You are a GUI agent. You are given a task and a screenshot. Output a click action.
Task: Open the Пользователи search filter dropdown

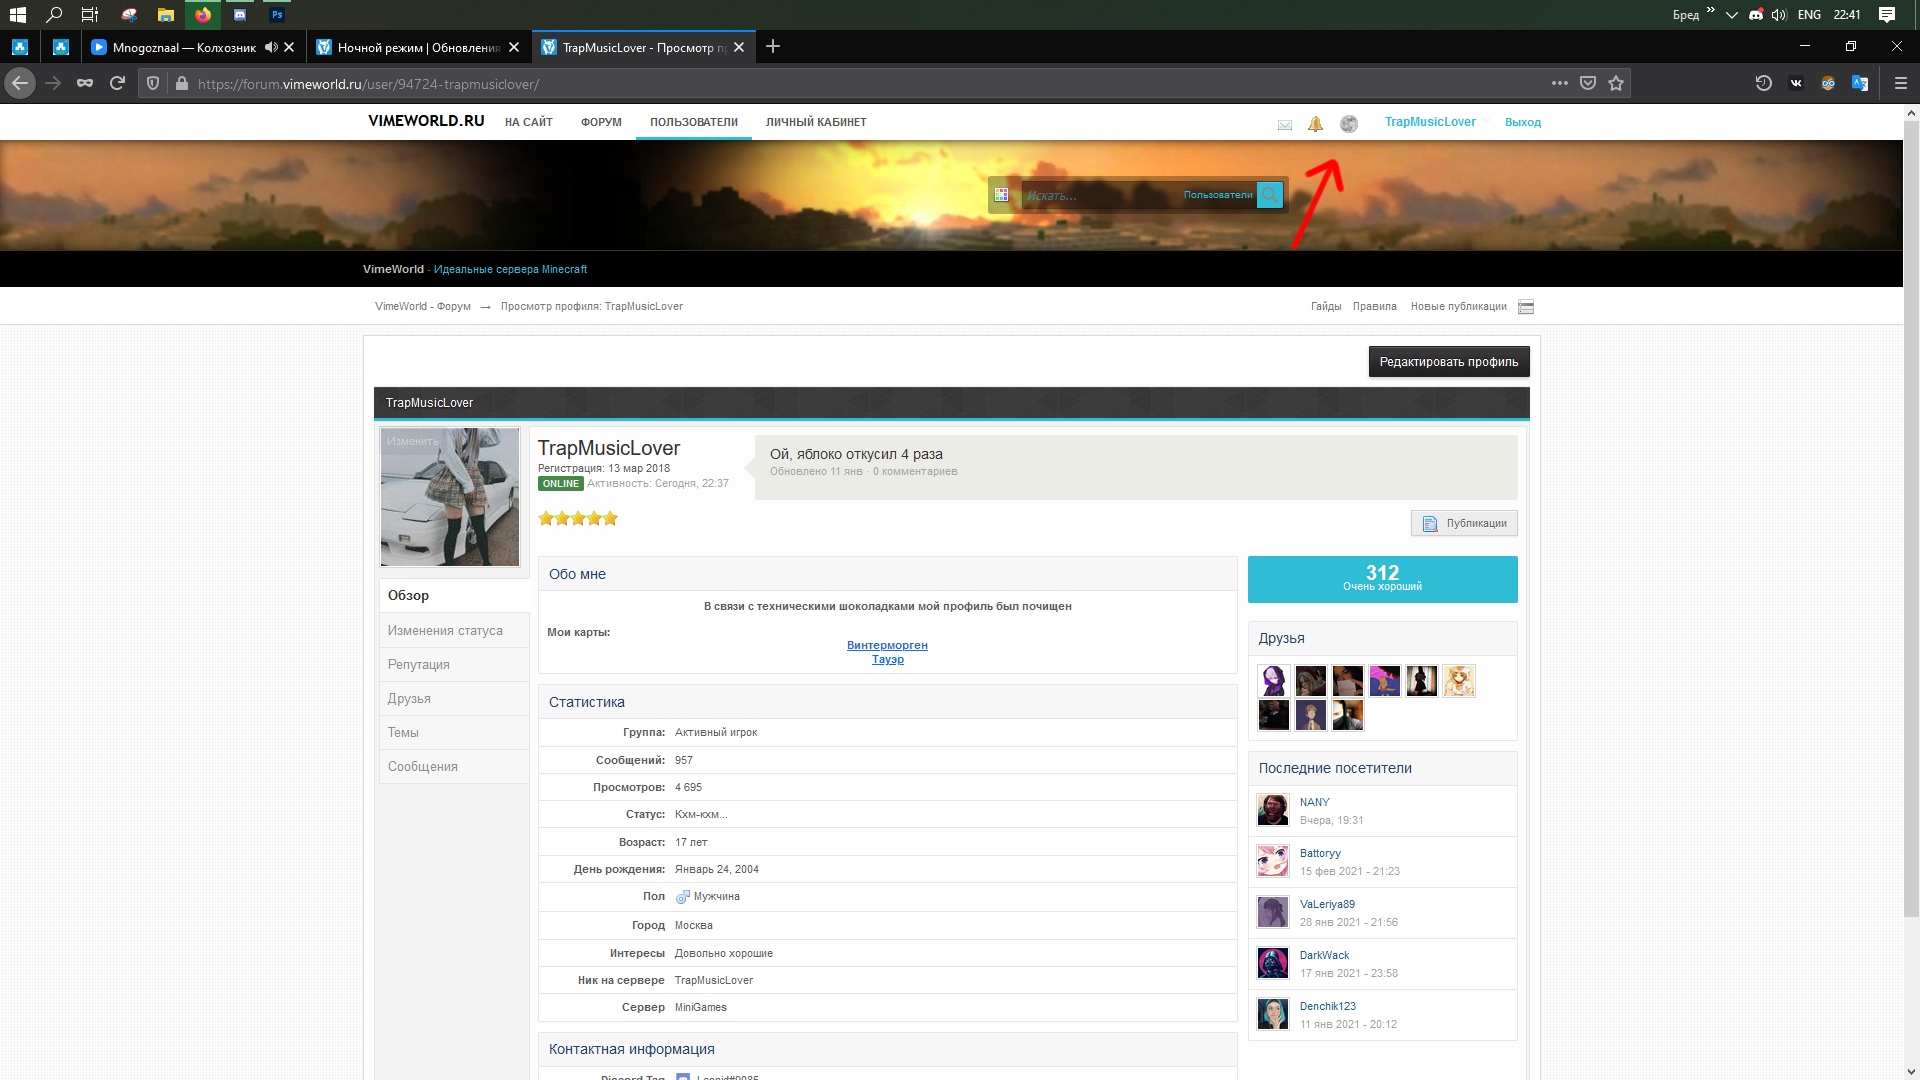point(1217,195)
